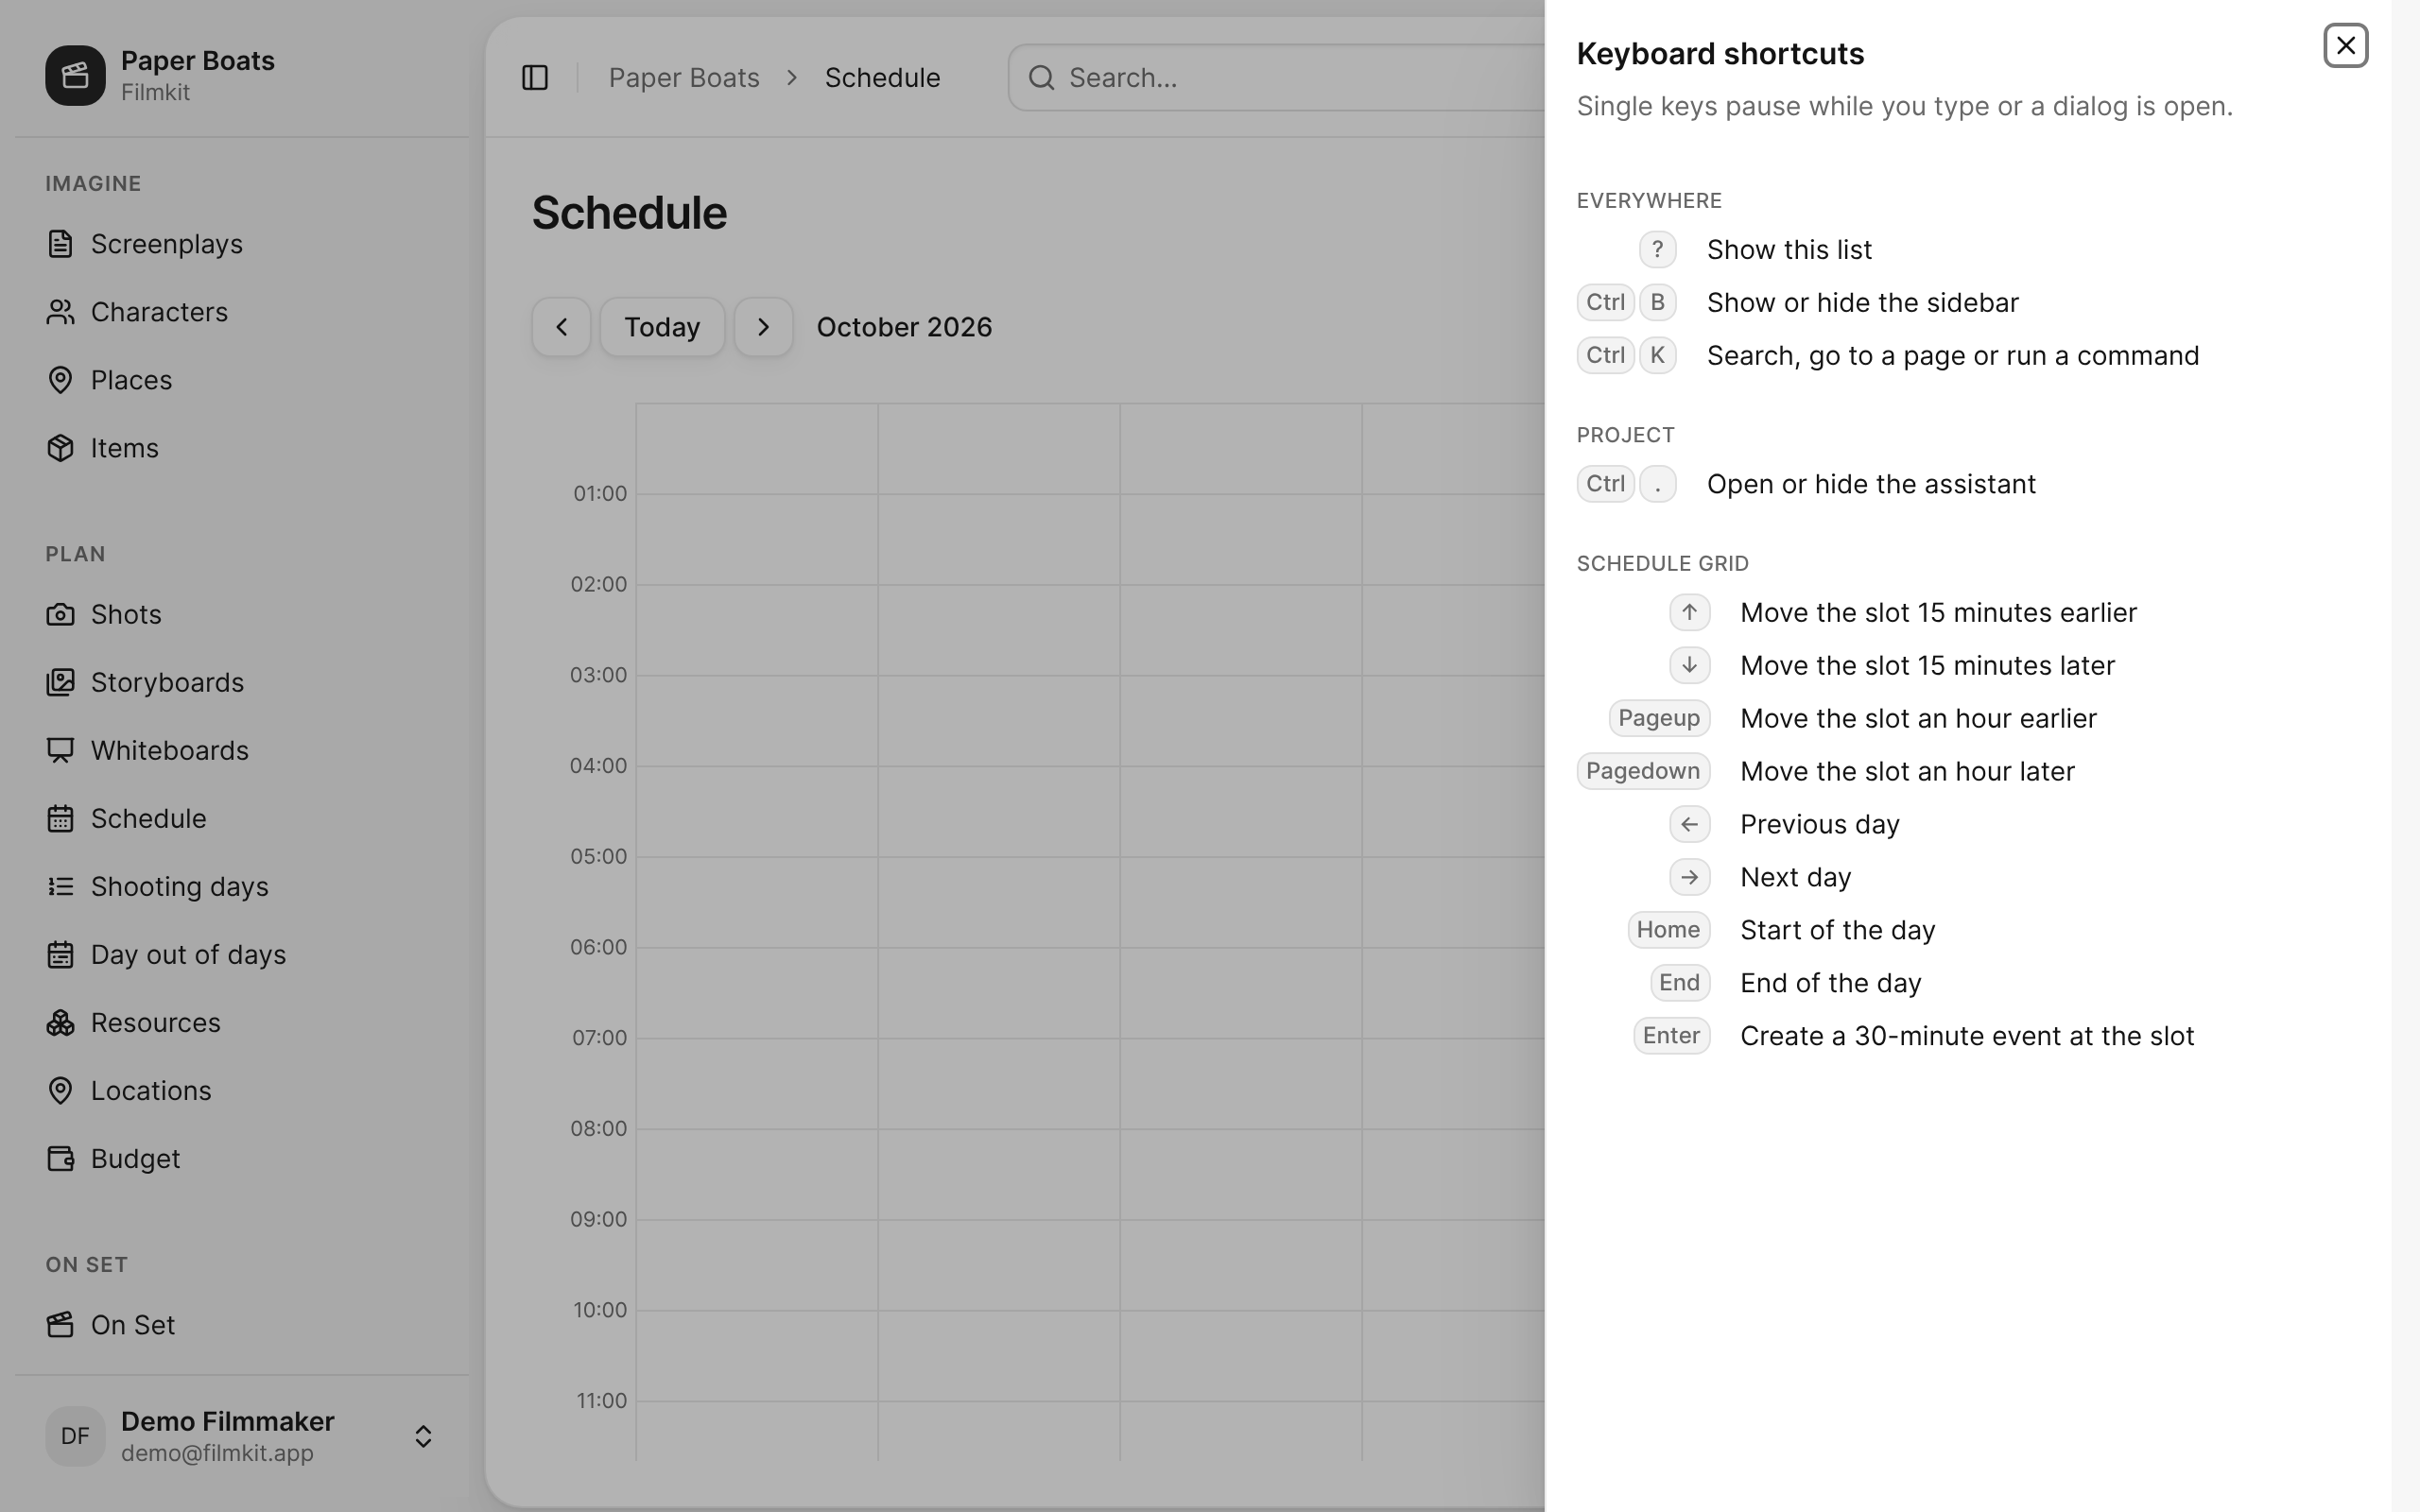Viewport: 2420px width, 1512px height.
Task: Focus the Search input field
Action: tap(1277, 77)
